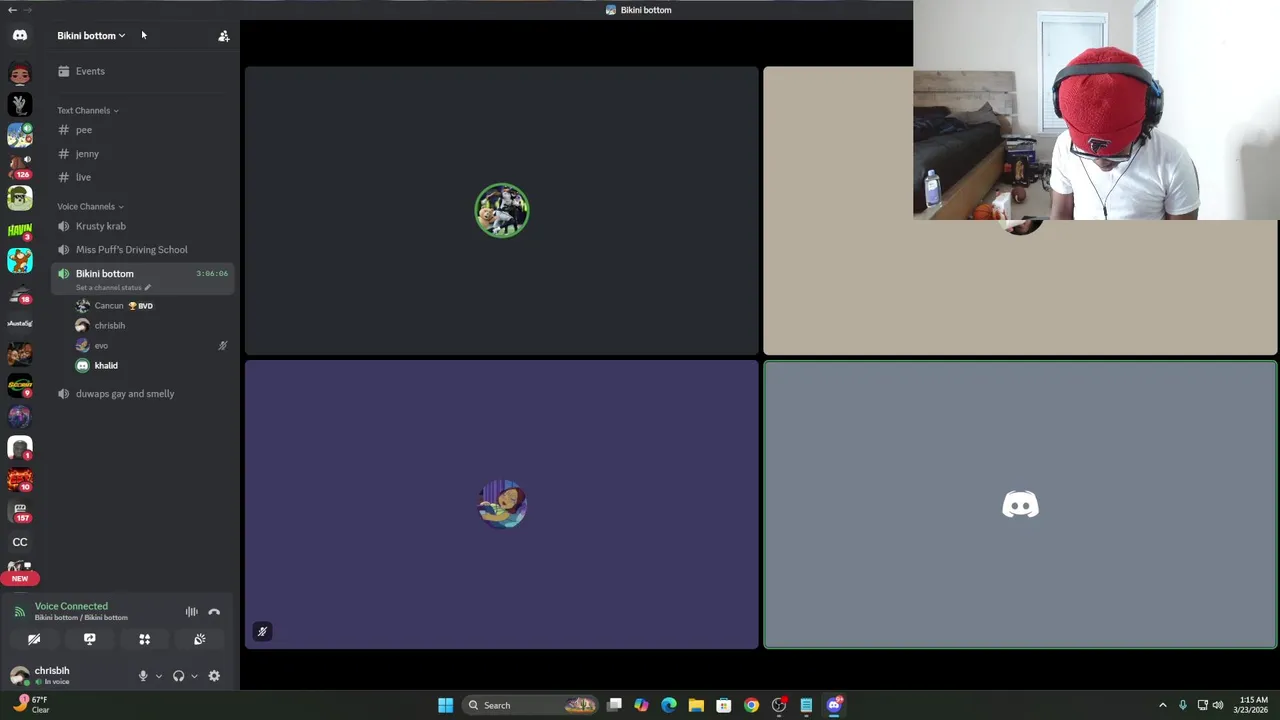This screenshot has height=720, width=1280.
Task: Open noise suppression waveform icon
Action: 191,612
